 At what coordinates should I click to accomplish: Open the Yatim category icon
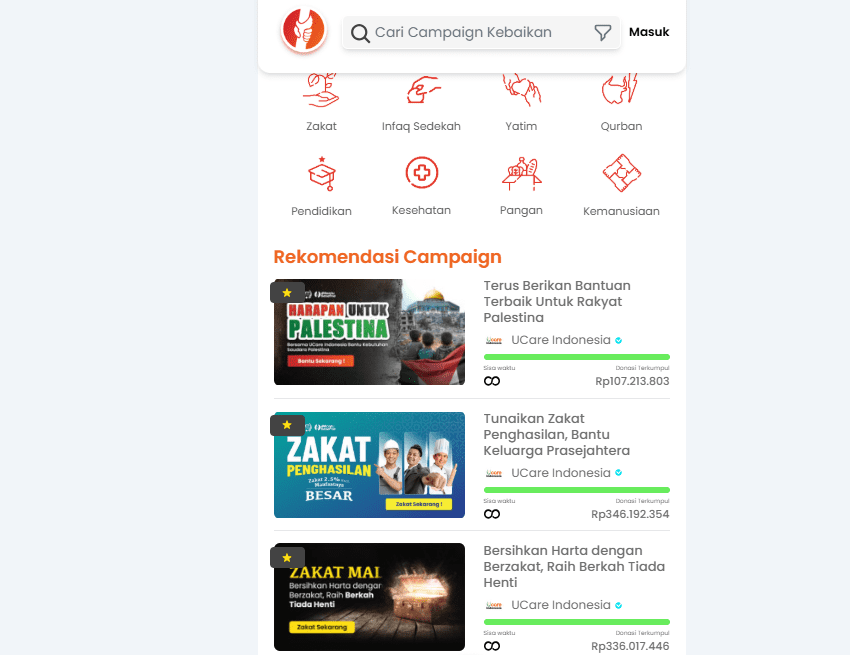521,91
